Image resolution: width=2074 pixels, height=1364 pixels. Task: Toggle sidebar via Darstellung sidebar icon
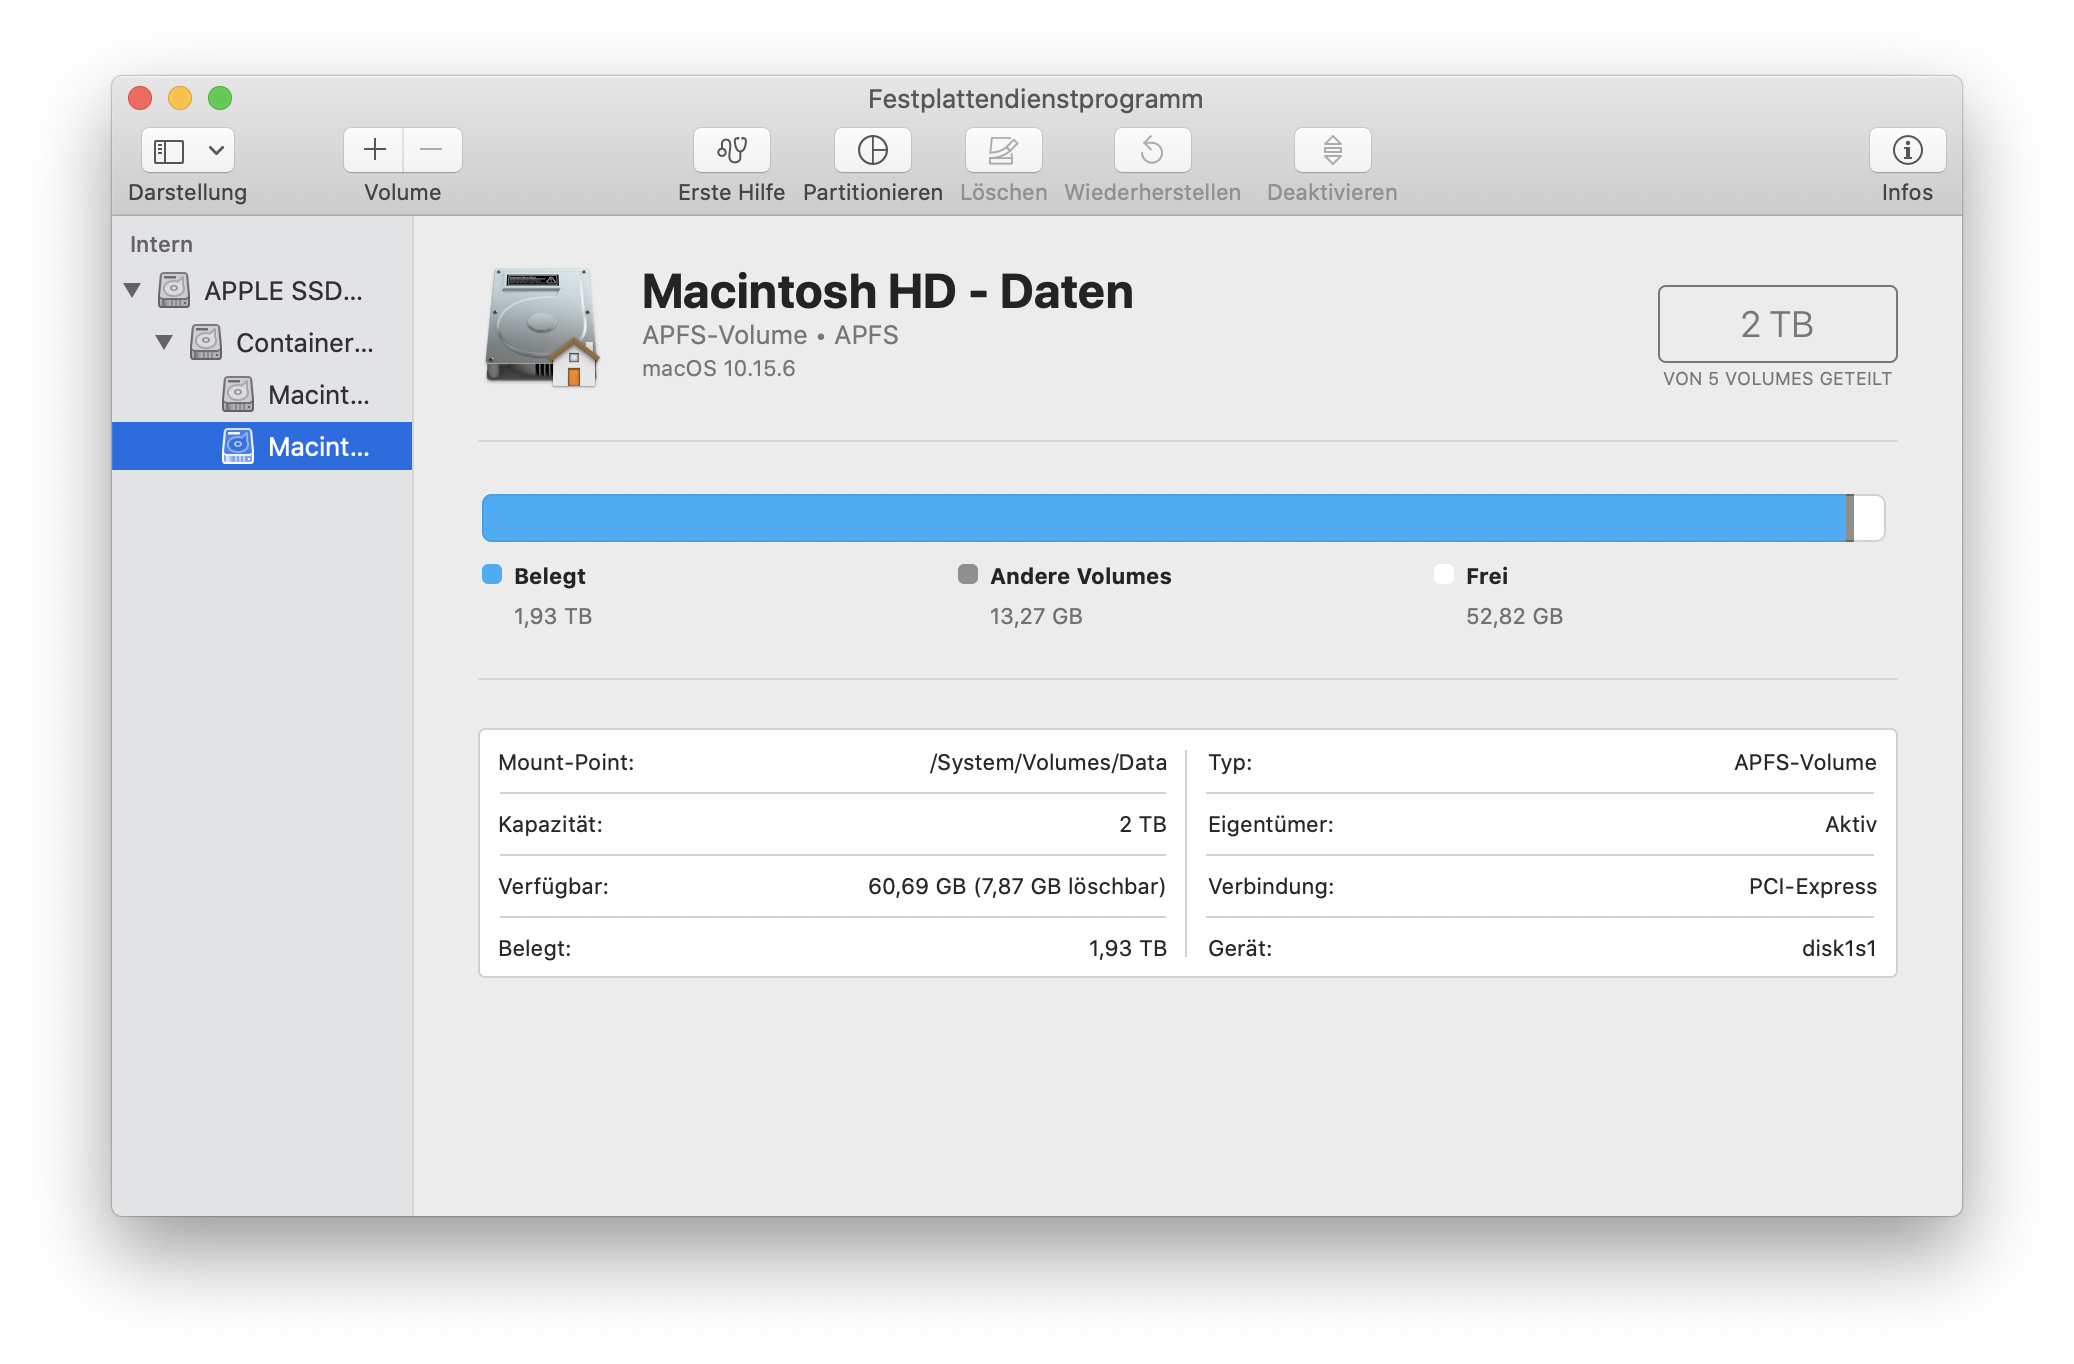[169, 151]
